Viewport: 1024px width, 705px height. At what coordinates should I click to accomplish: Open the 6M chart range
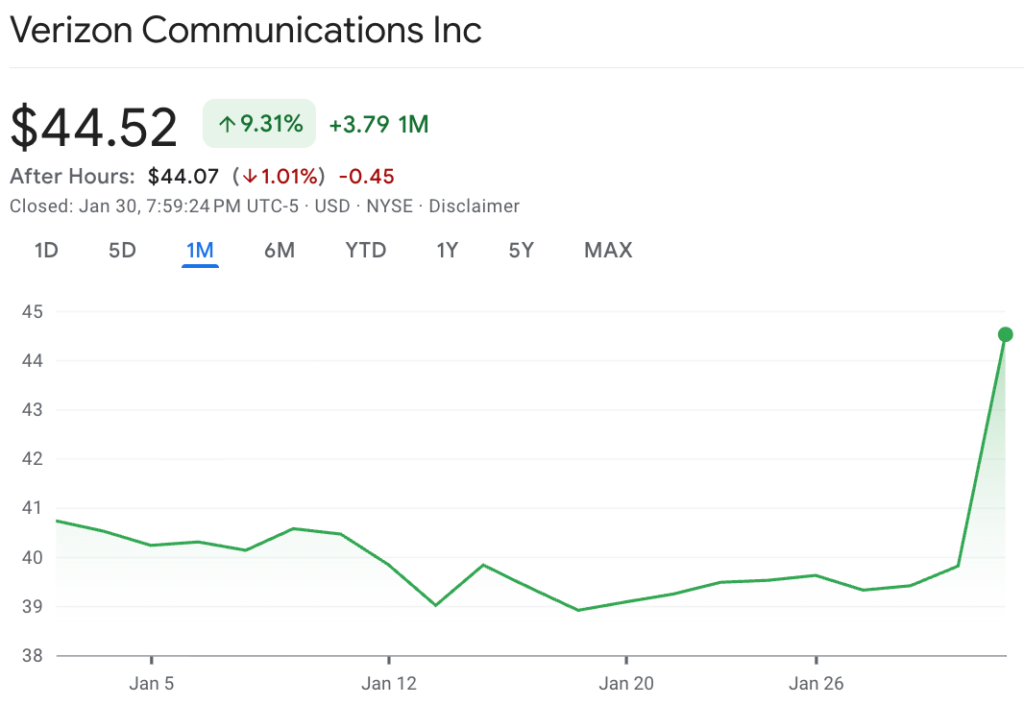279,250
